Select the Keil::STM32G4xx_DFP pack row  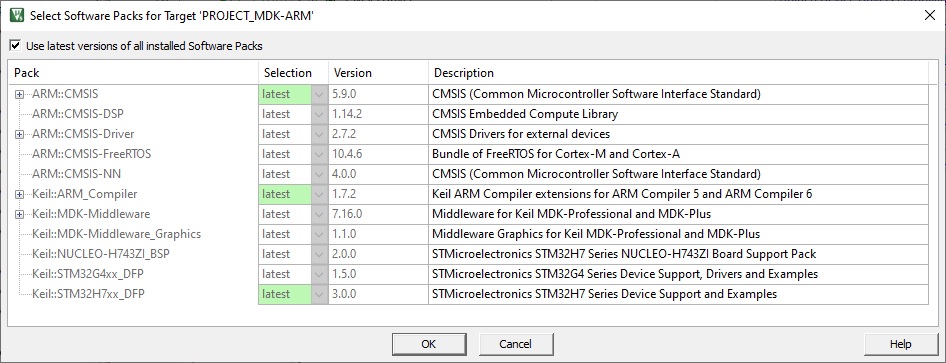(469, 274)
